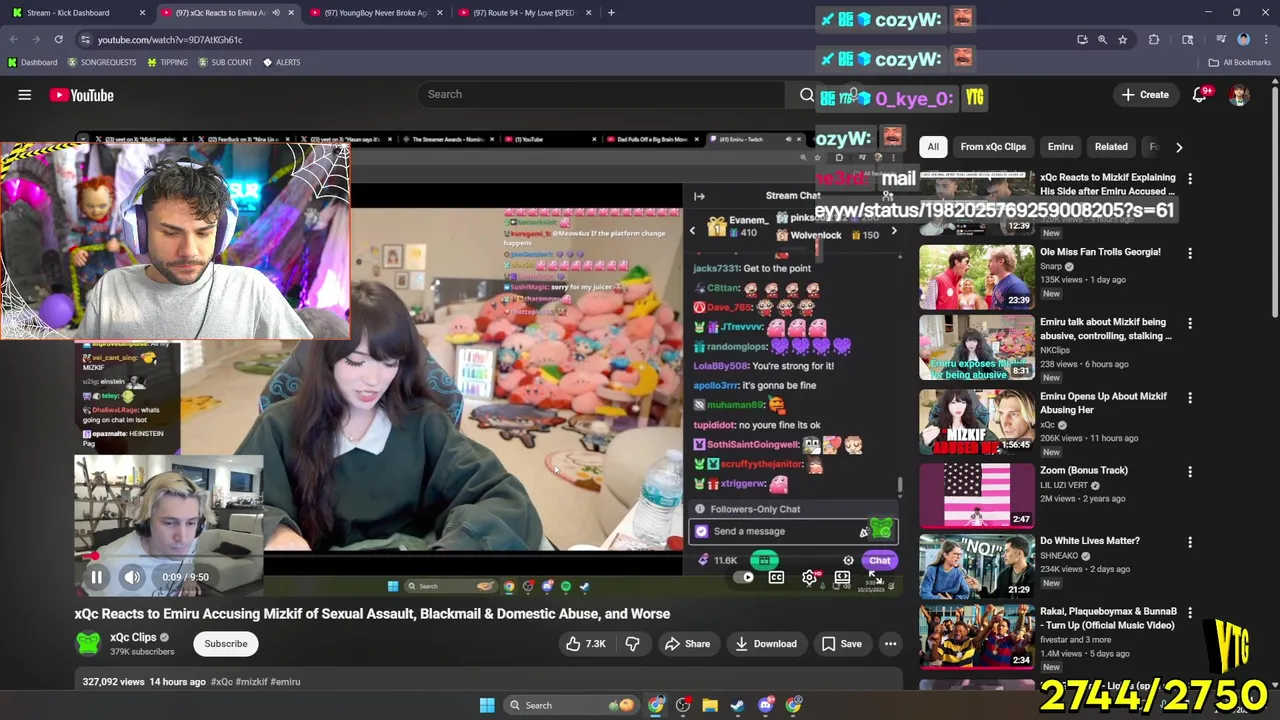Open the ALERTS bookmark
The height and width of the screenshot is (720, 1280).
pos(281,62)
